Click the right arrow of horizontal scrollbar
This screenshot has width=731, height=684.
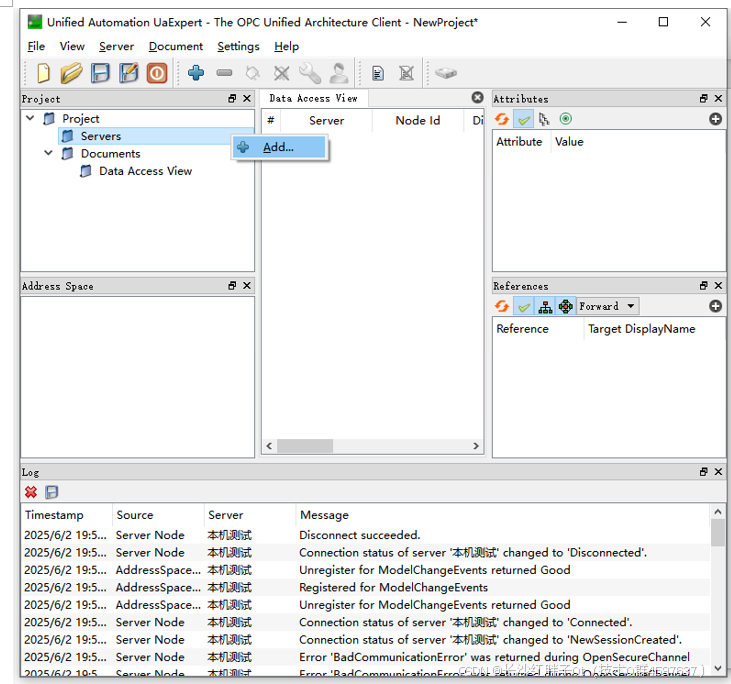coord(476,446)
